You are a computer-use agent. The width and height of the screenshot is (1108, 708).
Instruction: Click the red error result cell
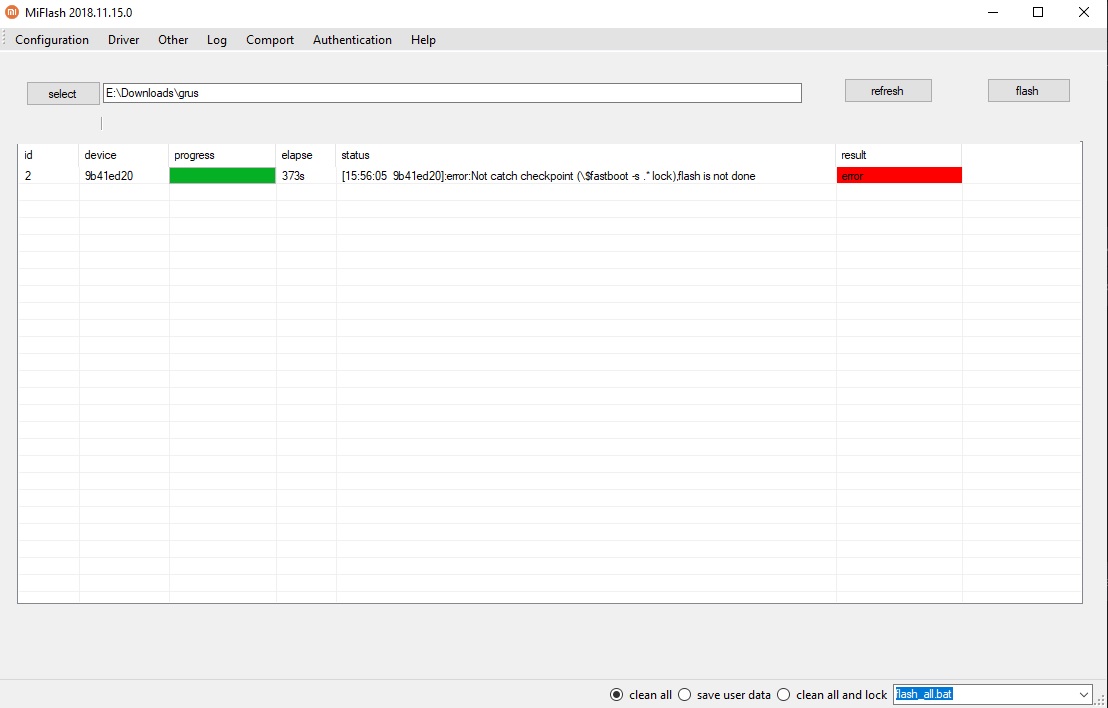(x=899, y=175)
